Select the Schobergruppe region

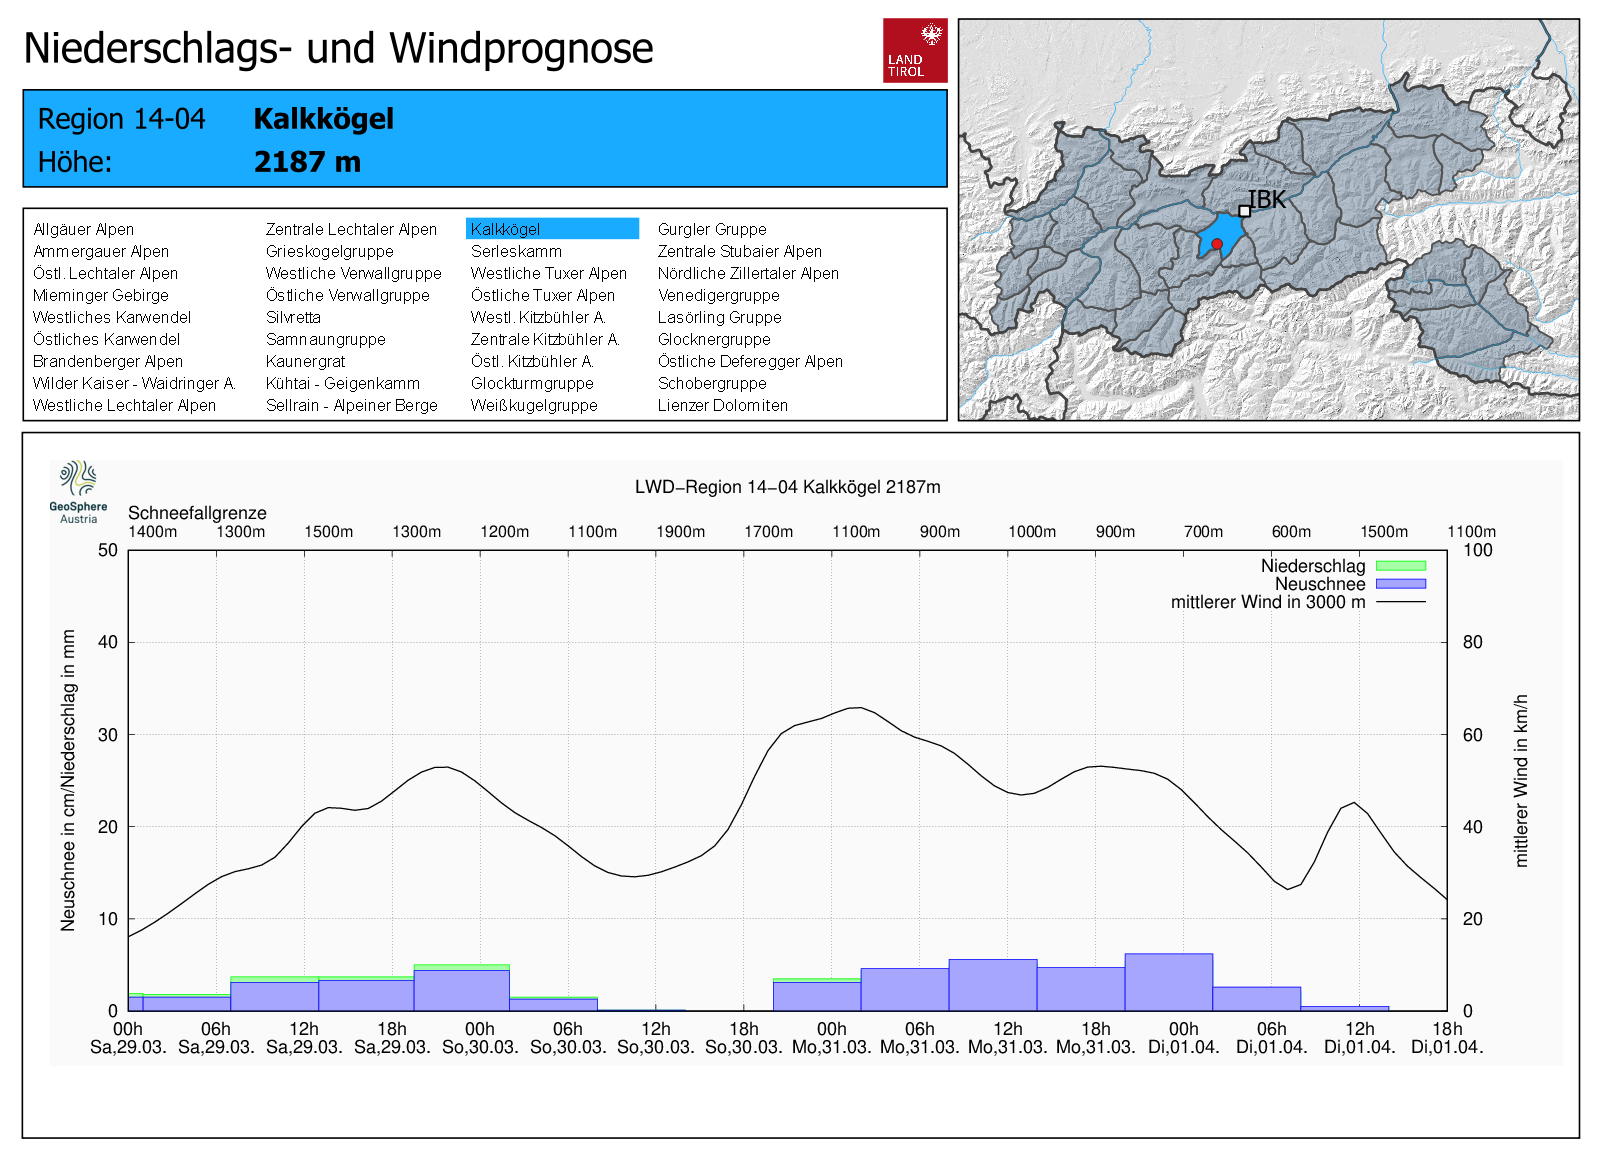coord(712,383)
